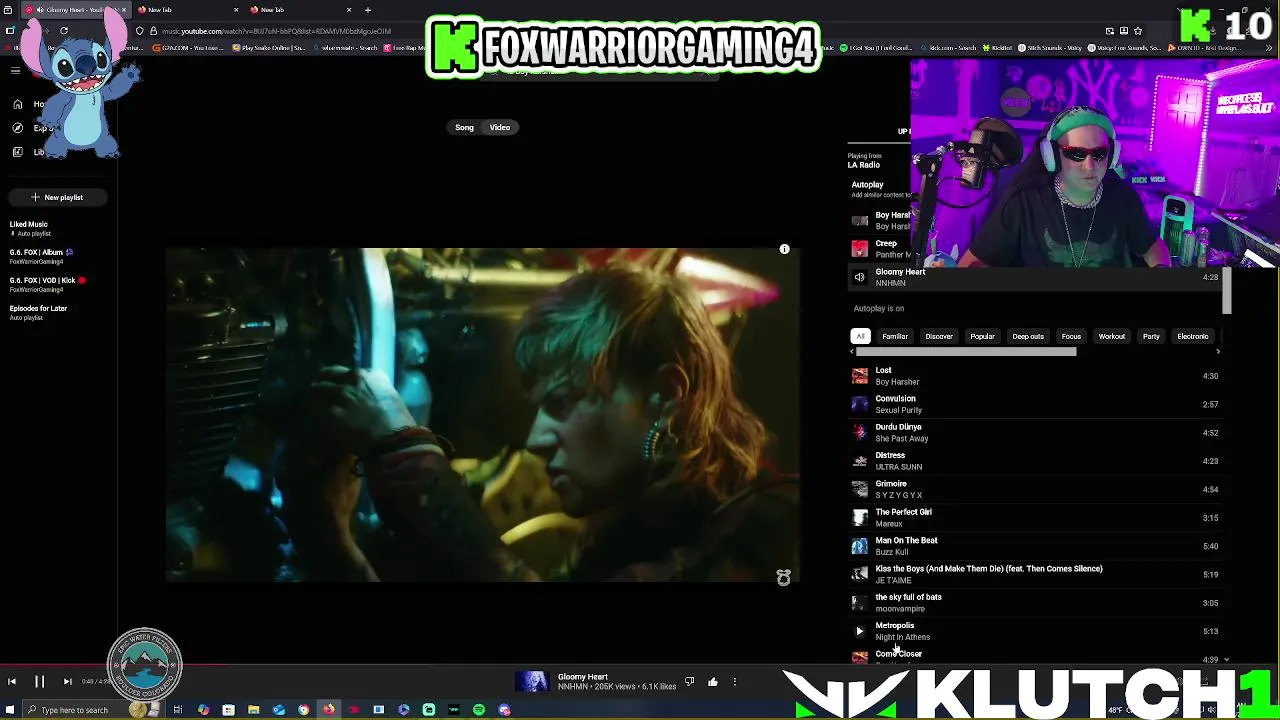Click the icon at video bottom-right corner
1280x720 pixels.
[784, 578]
